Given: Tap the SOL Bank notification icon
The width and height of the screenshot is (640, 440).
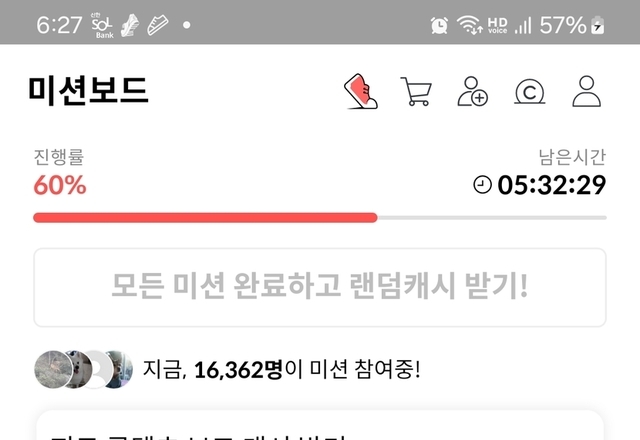Looking at the screenshot, I should 102,25.
